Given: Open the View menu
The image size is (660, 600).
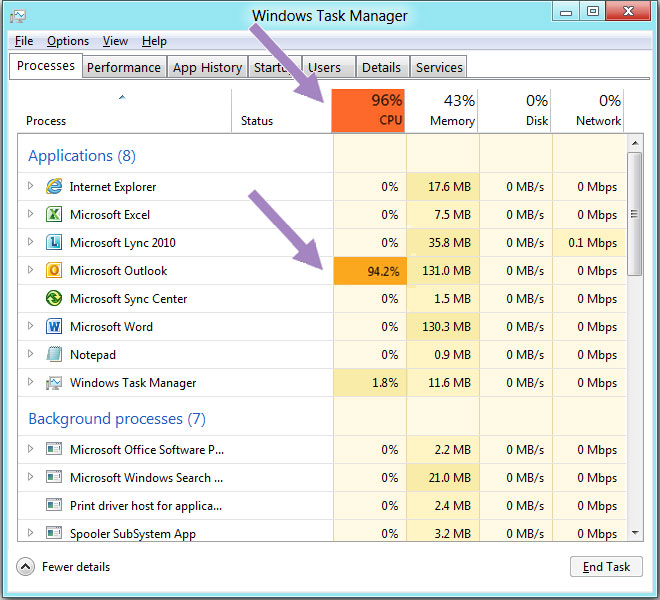Looking at the screenshot, I should [115, 41].
